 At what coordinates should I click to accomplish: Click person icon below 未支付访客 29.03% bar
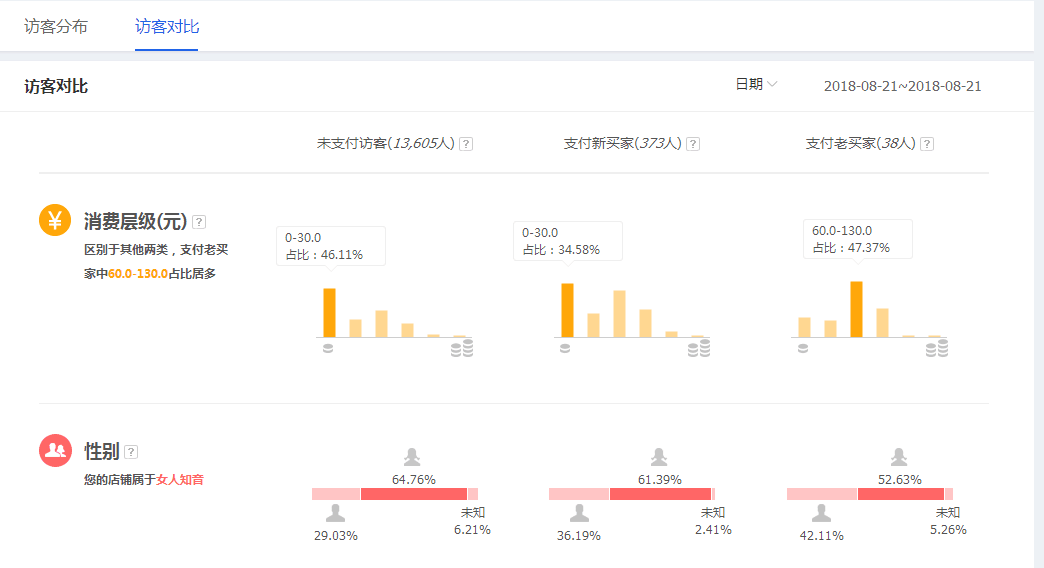[x=336, y=514]
